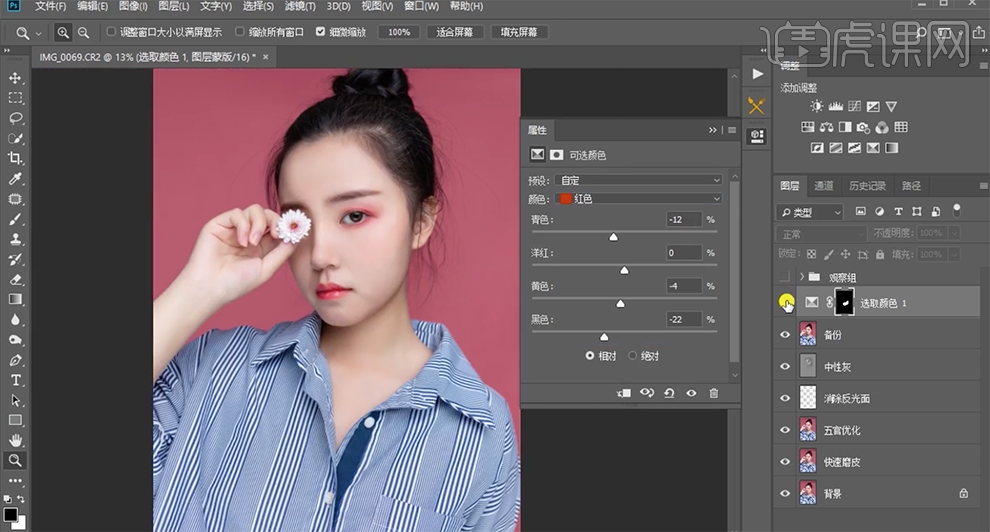
Task: Select the Horizontal Type tool
Action: pos(16,380)
